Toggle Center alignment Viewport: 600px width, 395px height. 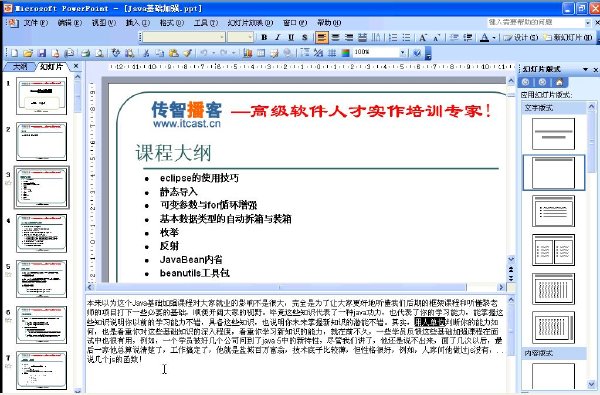(336, 37)
